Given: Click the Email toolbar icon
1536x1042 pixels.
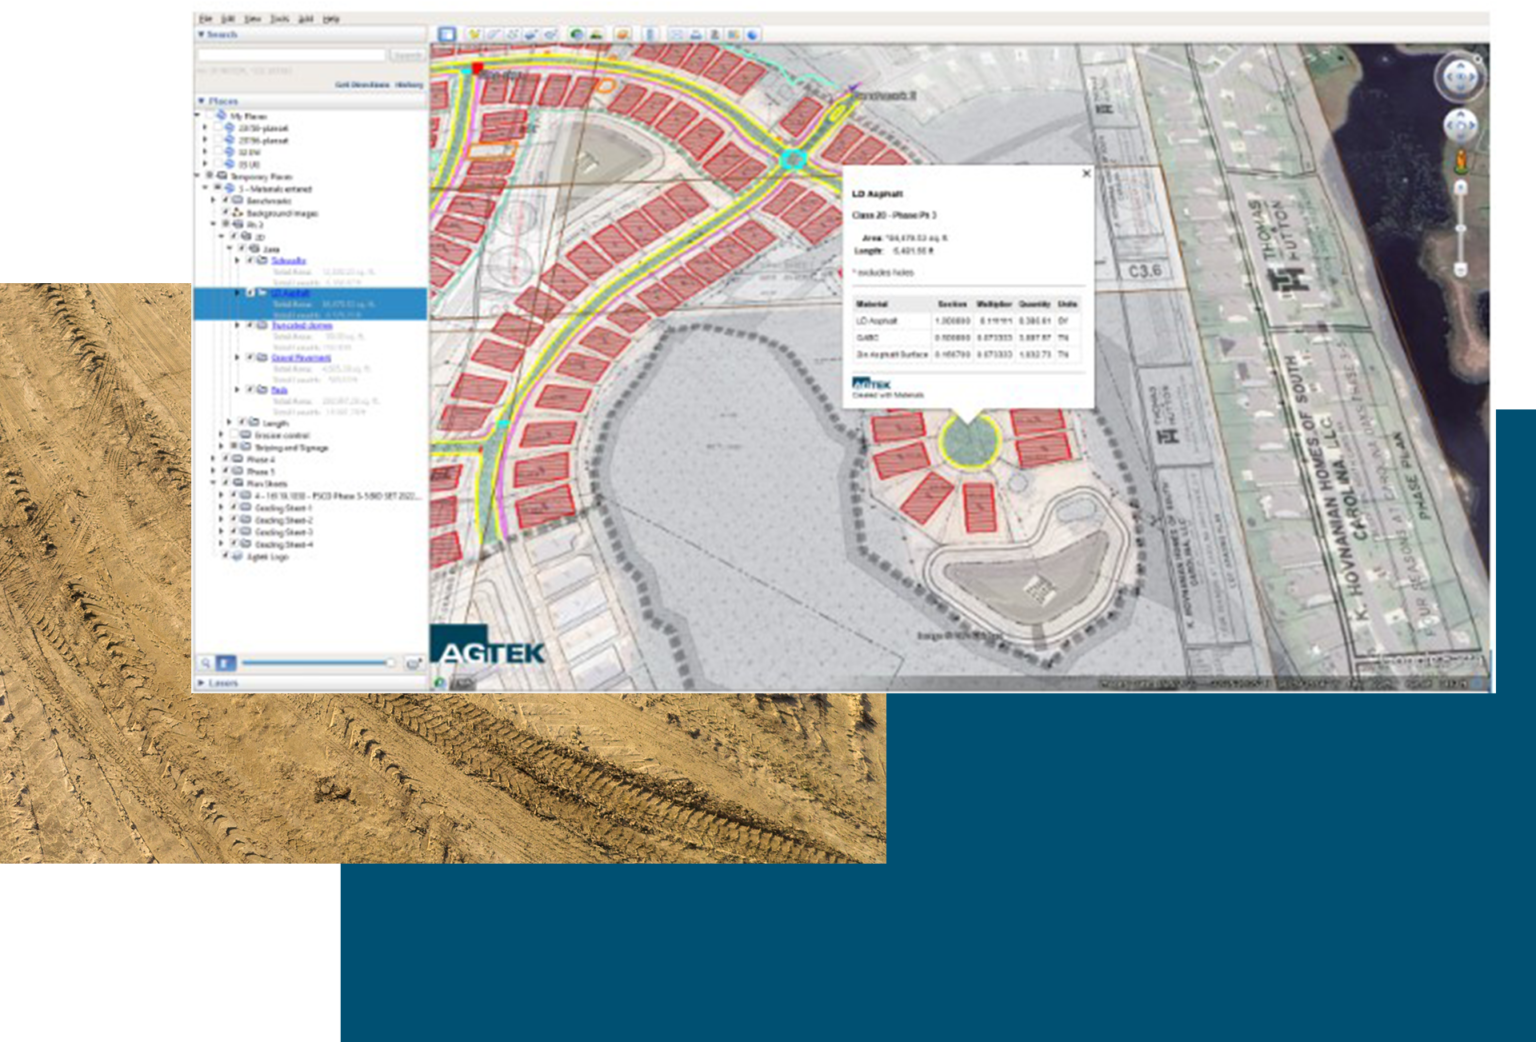Looking at the screenshot, I should 677,34.
